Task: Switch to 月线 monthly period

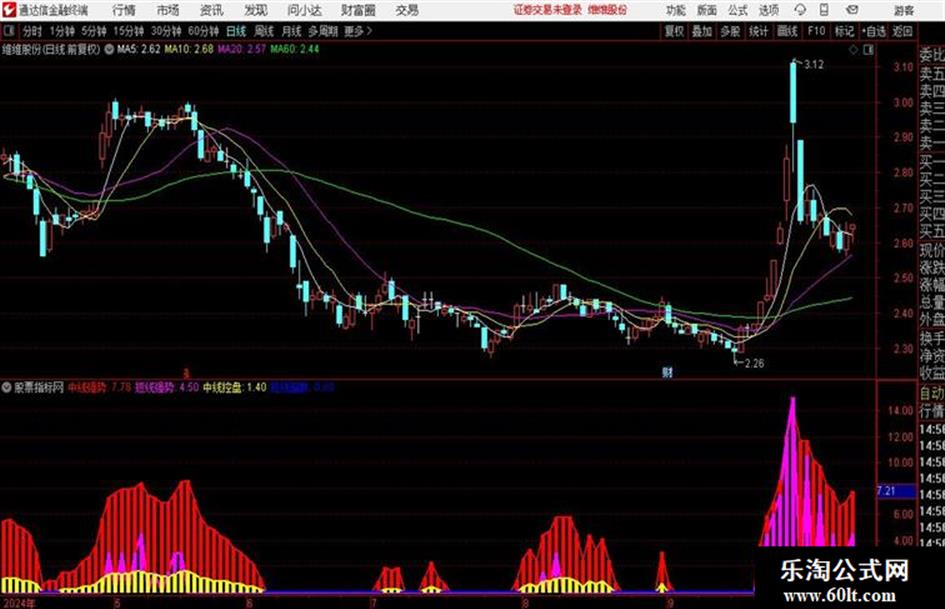Action: click(x=291, y=31)
